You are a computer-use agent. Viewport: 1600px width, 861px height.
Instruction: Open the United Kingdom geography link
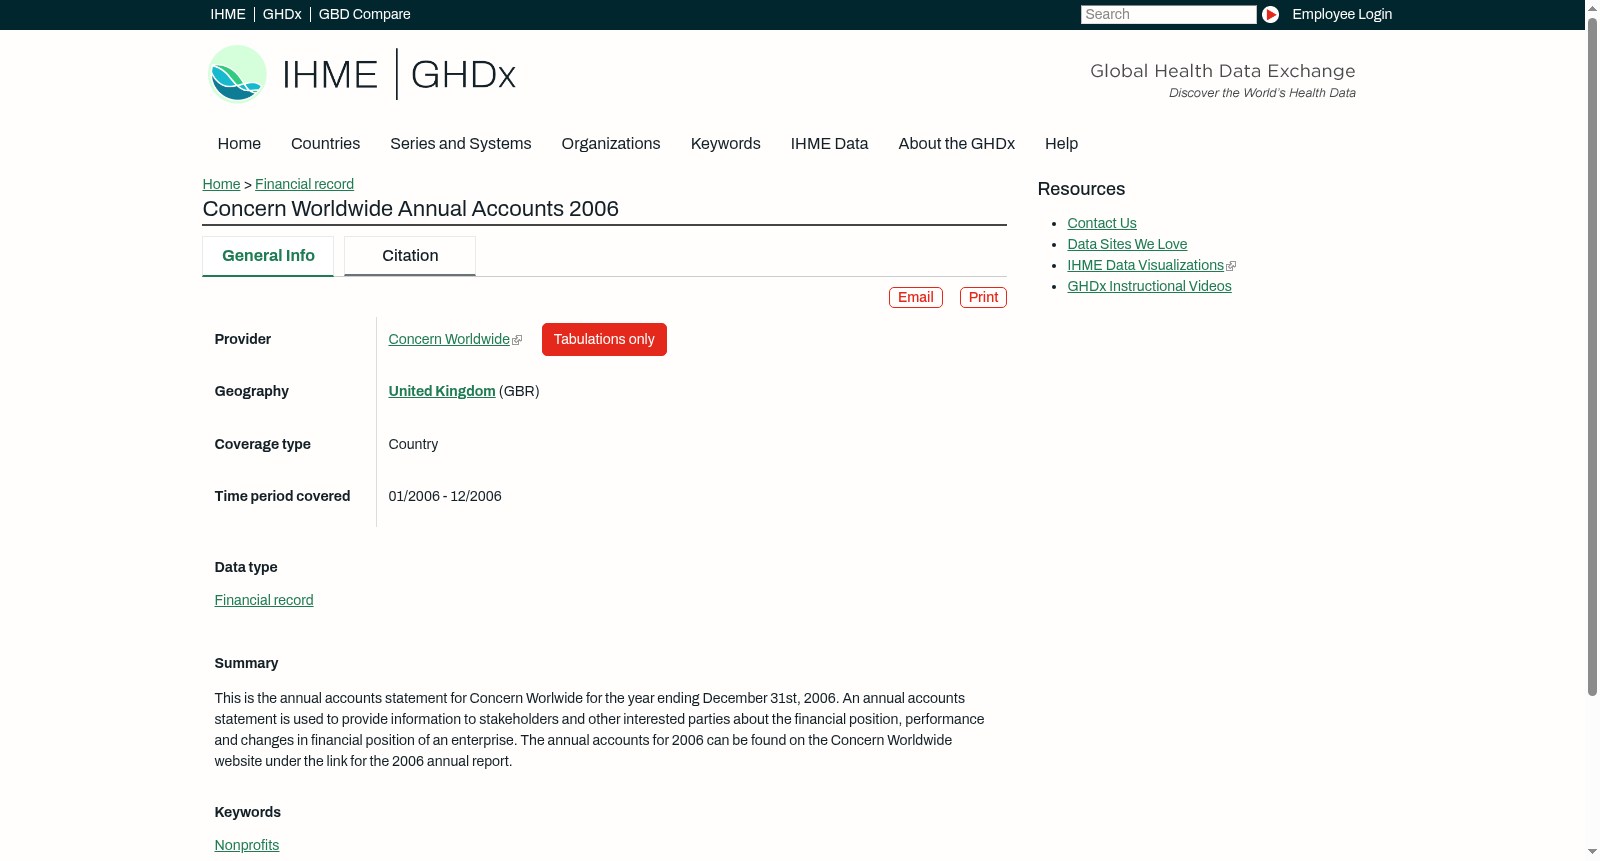(x=442, y=392)
